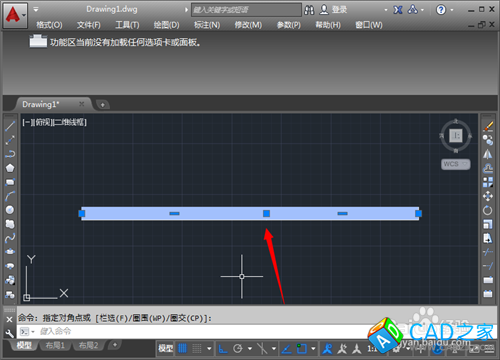The image size is (500, 360).
Task: Expand the command history dropdown in command line
Action: point(33,331)
